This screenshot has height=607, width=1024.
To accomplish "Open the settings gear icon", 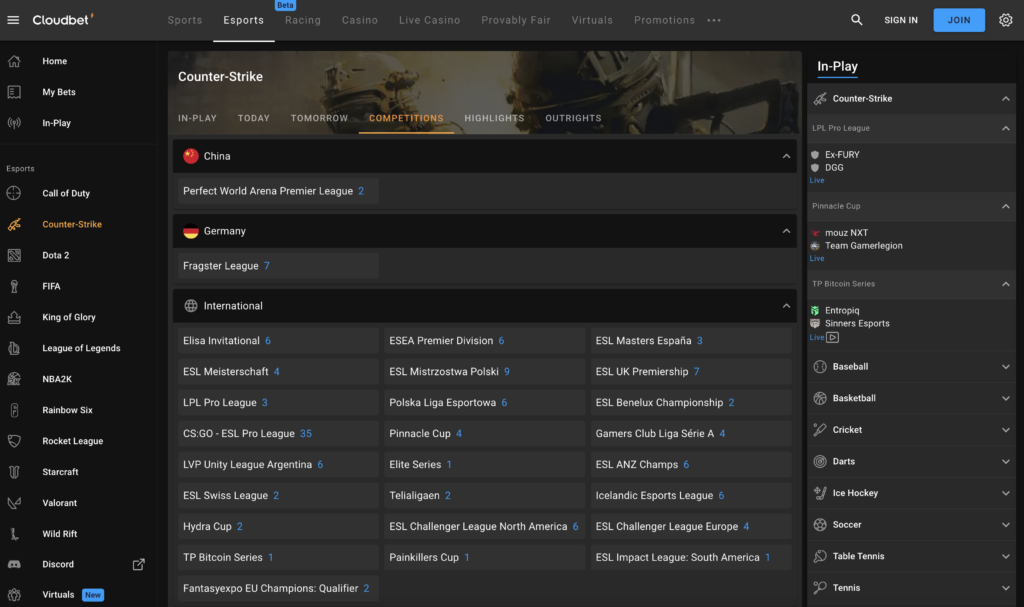I will click(x=1005, y=20).
